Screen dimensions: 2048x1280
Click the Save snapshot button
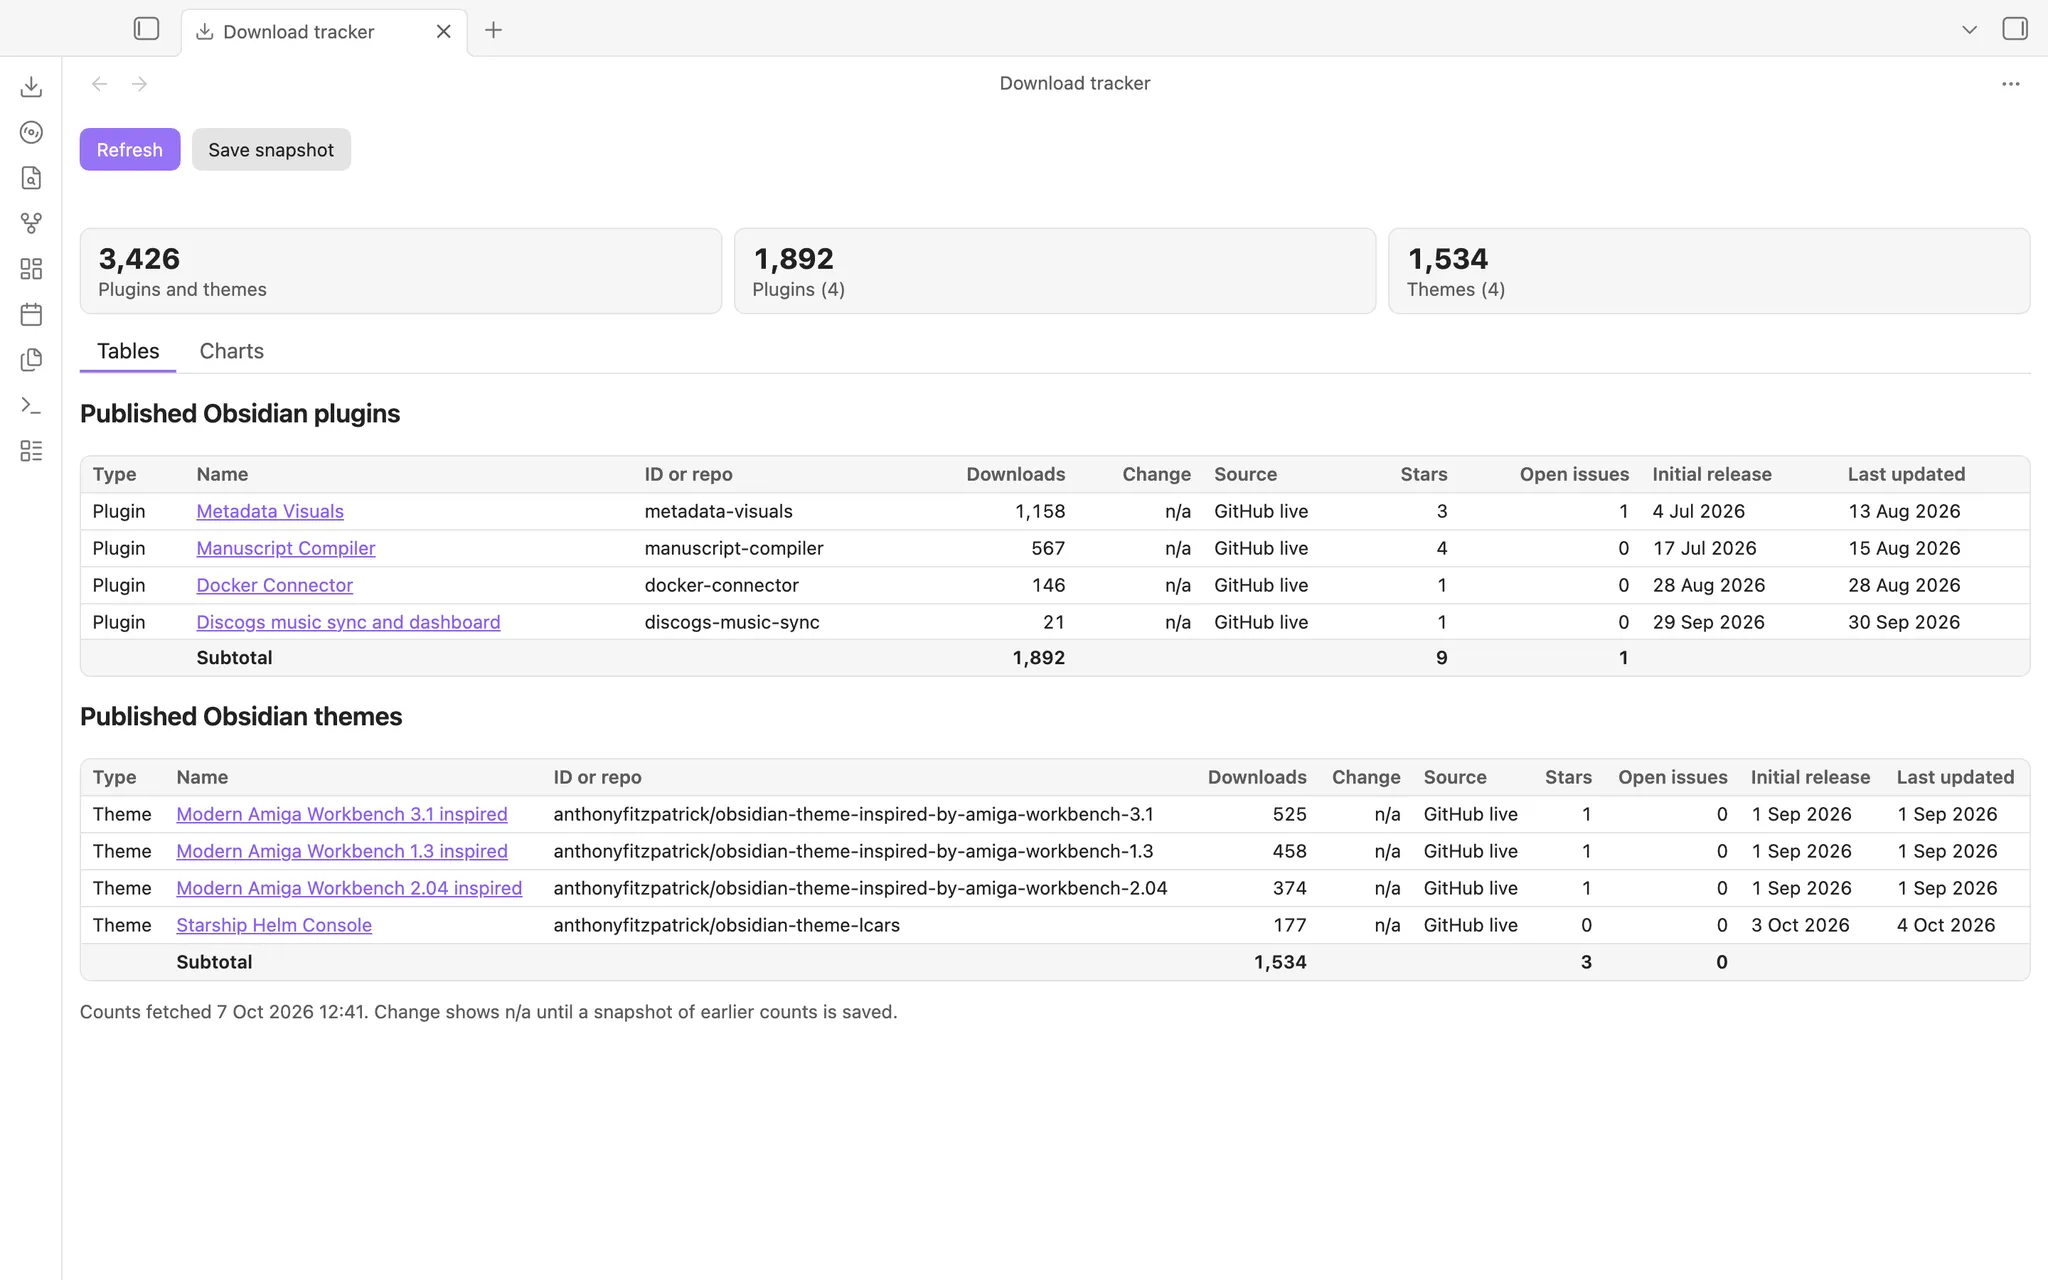click(x=271, y=149)
